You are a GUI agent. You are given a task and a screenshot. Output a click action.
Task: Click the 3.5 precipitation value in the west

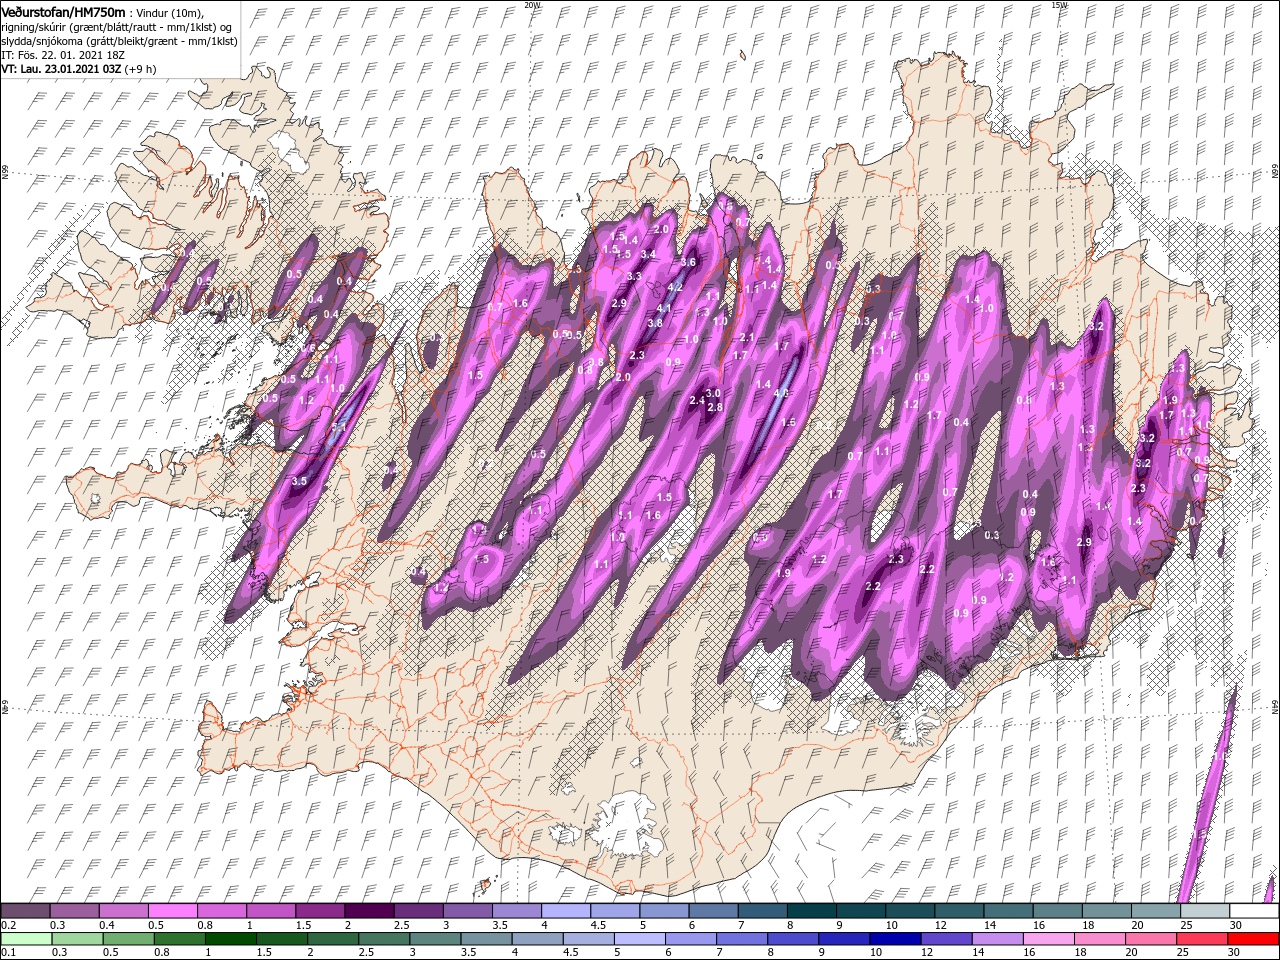pos(299,481)
